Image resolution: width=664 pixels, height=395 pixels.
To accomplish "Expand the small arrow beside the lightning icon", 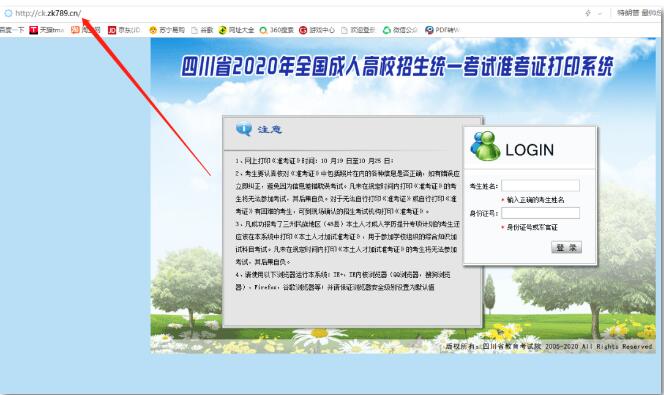I will coord(600,14).
